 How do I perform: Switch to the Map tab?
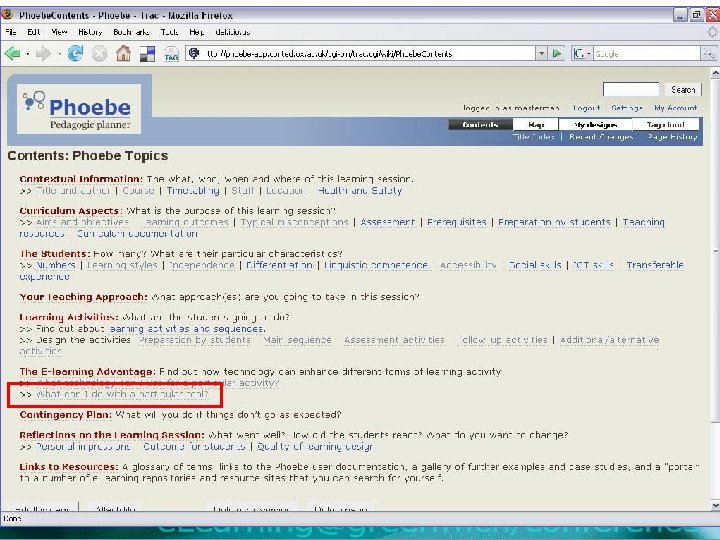[x=535, y=124]
